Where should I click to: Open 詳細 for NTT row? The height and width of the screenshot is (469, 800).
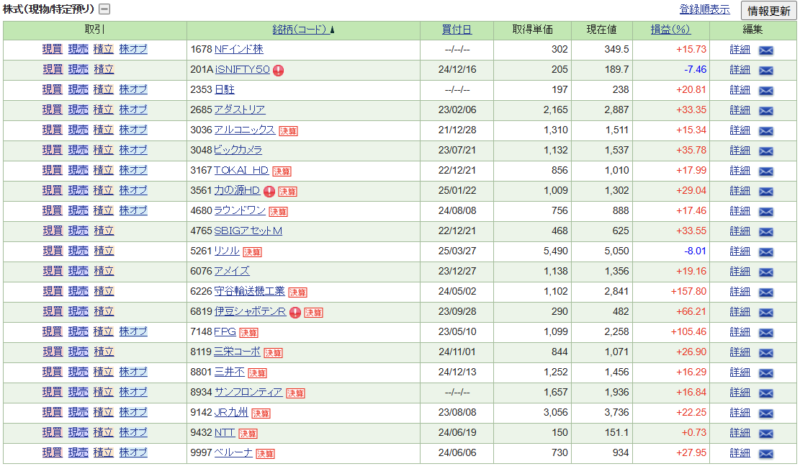coord(740,432)
